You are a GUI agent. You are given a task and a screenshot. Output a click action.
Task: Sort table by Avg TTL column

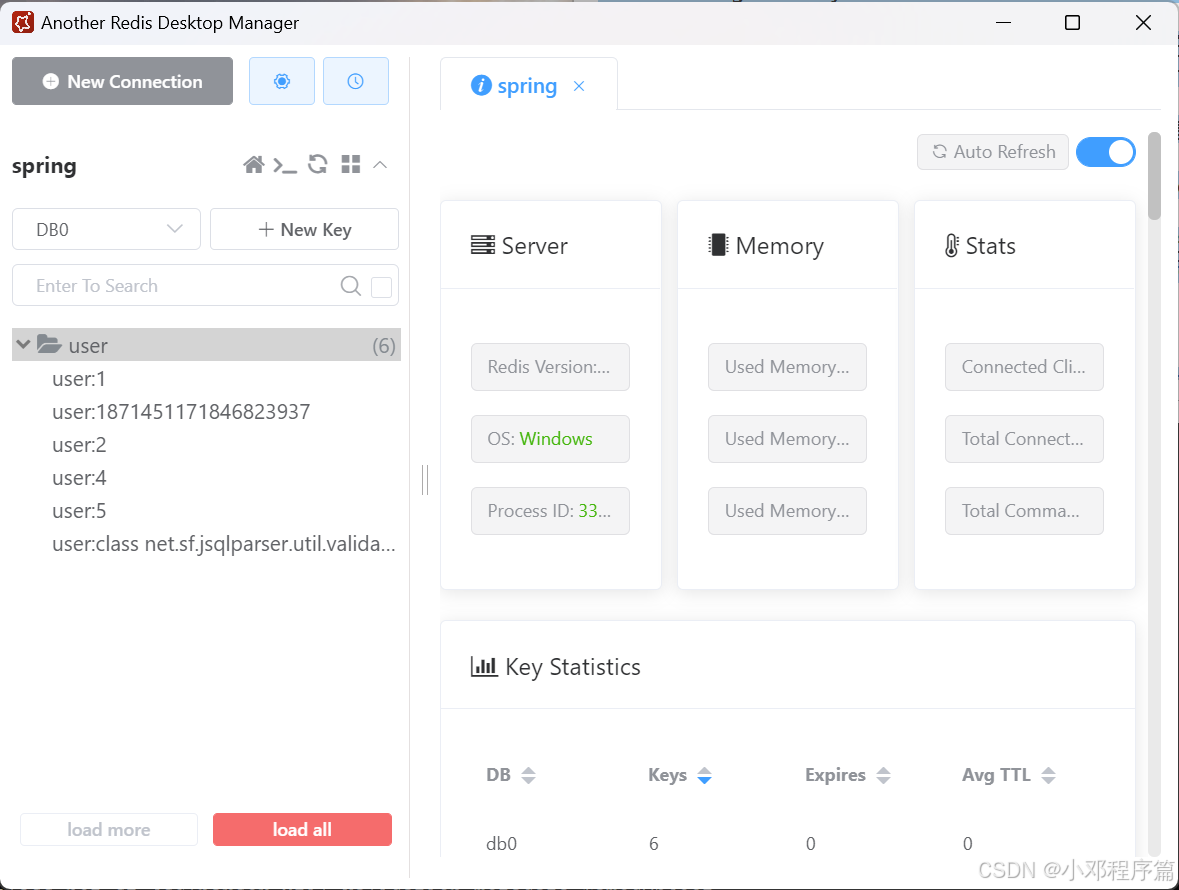[x=1048, y=775]
